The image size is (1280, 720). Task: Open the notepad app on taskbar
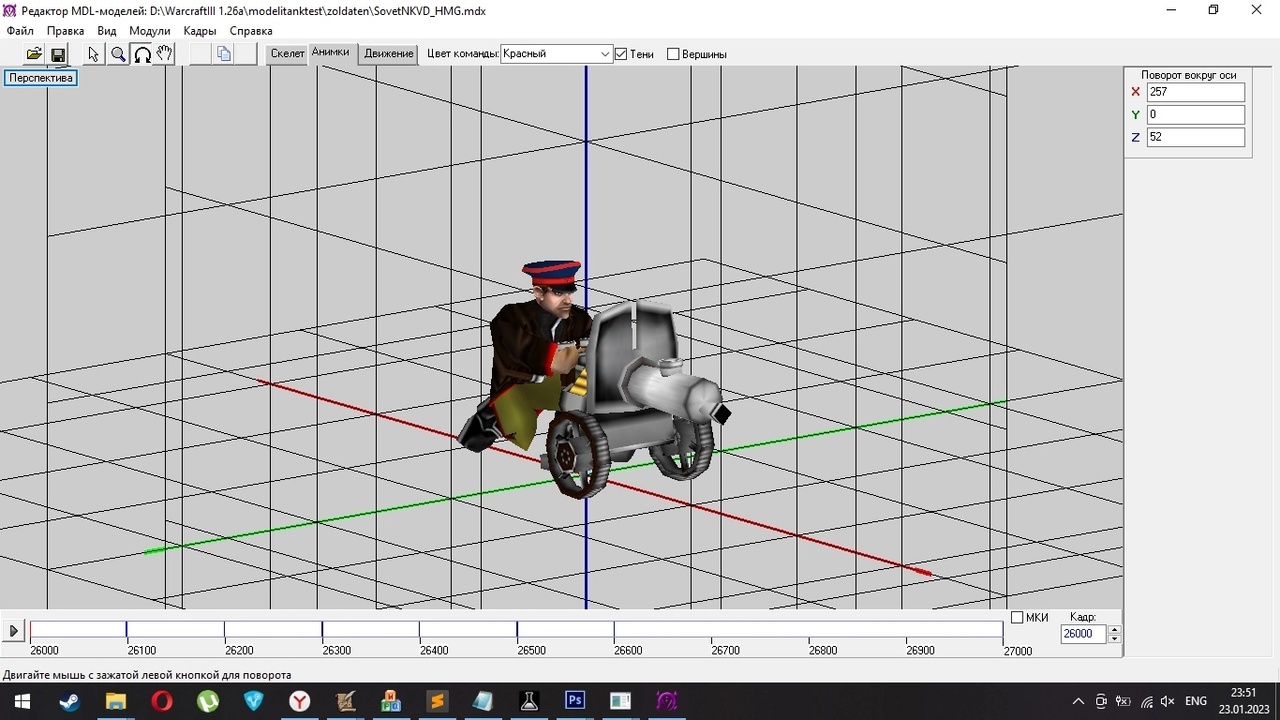click(483, 701)
